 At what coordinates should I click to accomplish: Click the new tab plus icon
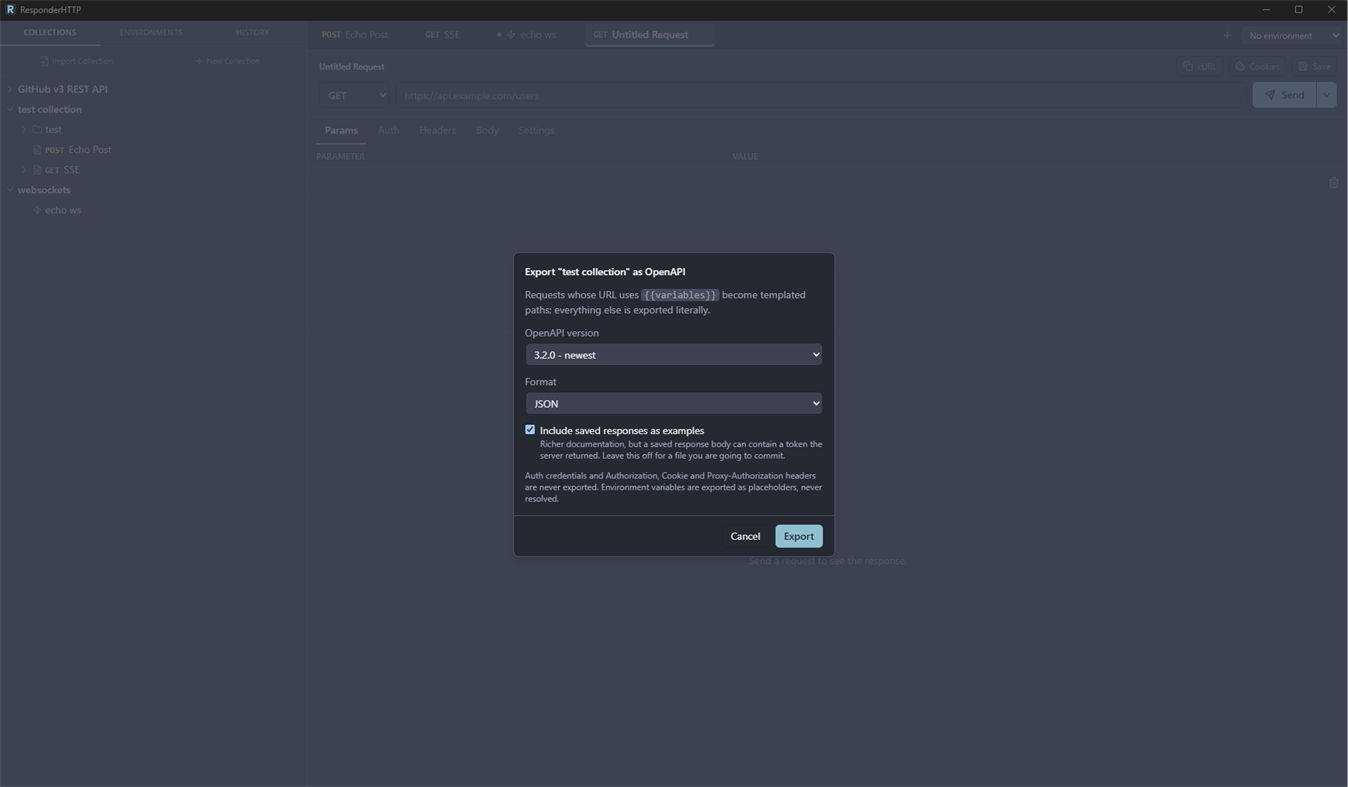[1227, 35]
